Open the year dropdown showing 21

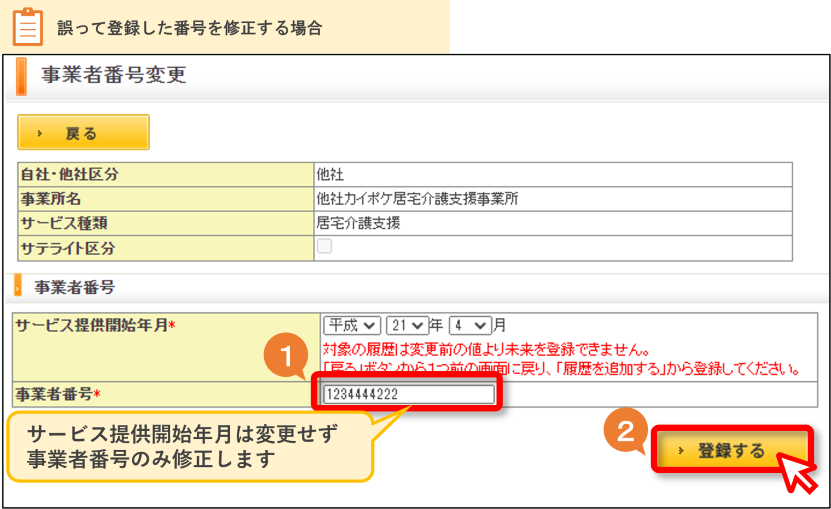click(407, 325)
